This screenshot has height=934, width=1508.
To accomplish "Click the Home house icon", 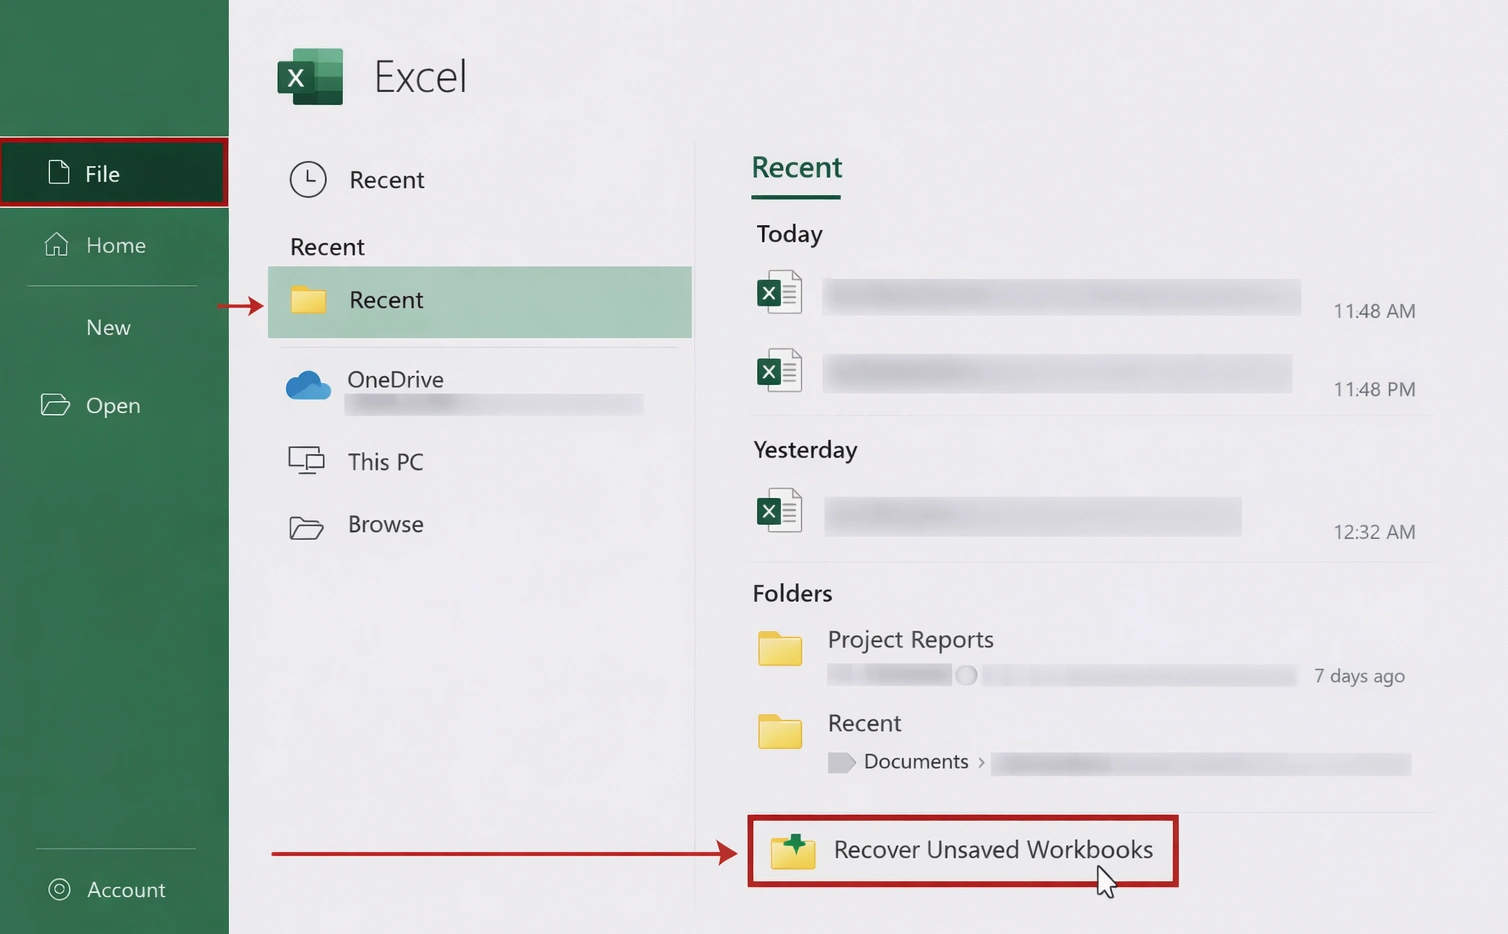I will (x=57, y=244).
